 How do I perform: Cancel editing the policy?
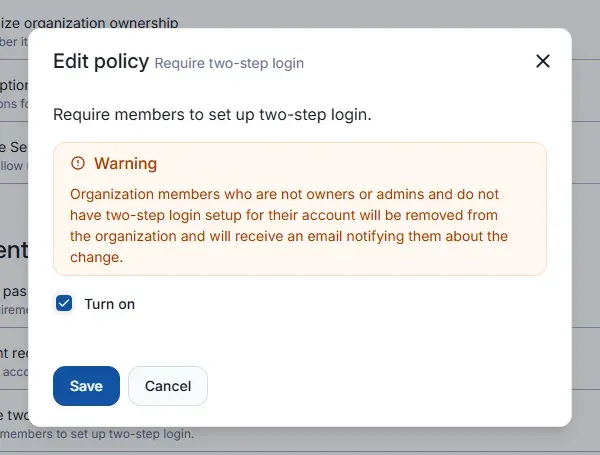point(168,386)
